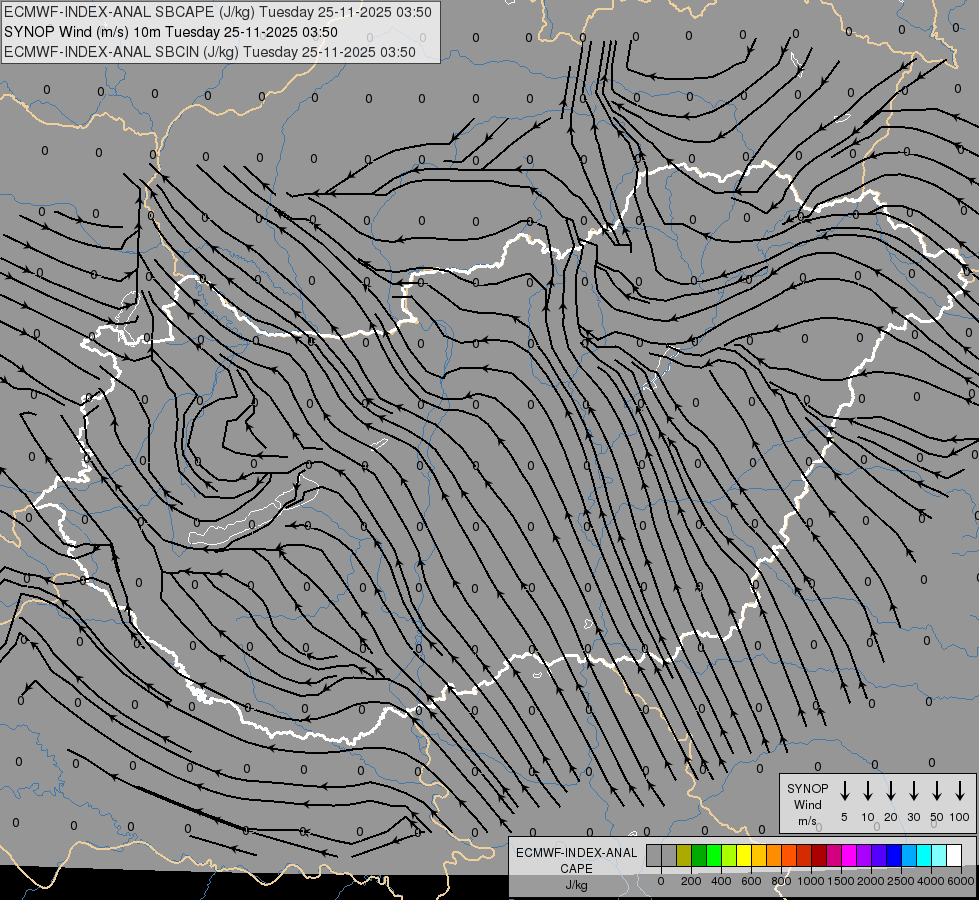This screenshot has width=979, height=900.
Task: Click the '1500' tick label on CAPE scale
Action: 841,881
